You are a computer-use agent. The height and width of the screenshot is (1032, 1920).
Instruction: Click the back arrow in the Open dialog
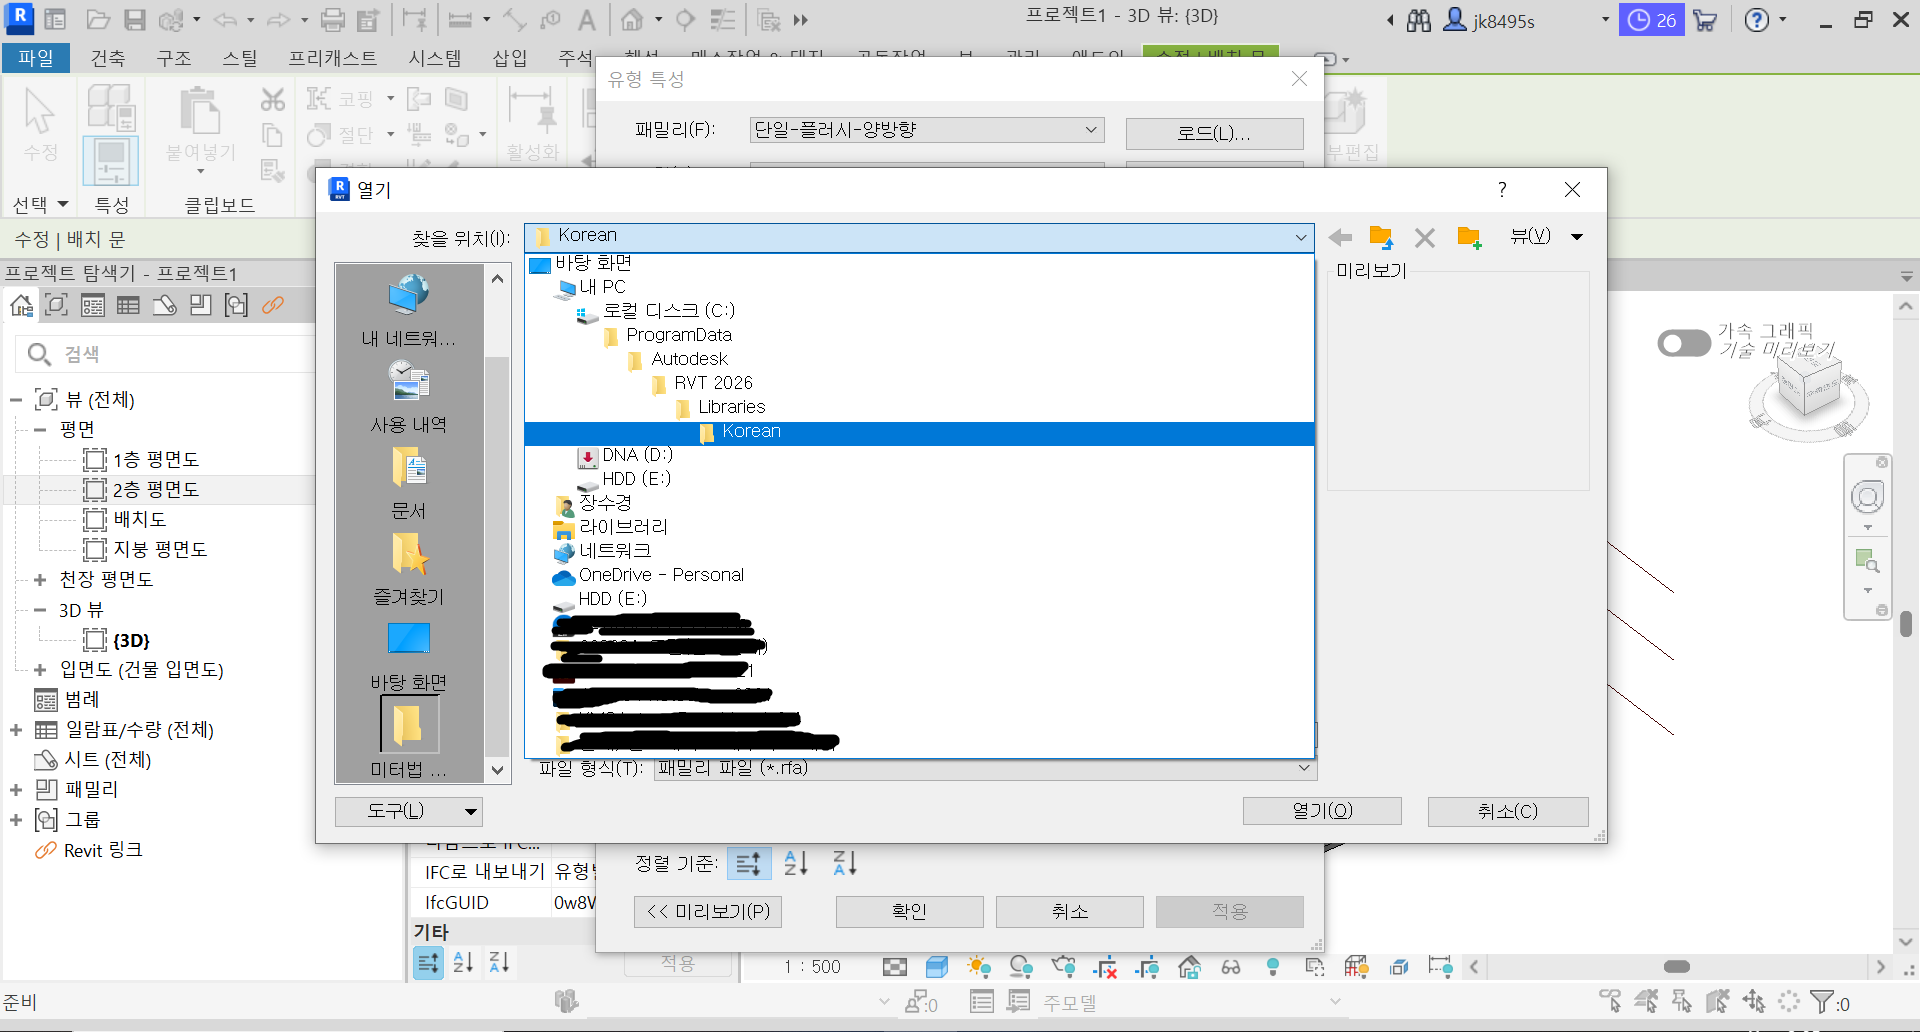point(1340,238)
